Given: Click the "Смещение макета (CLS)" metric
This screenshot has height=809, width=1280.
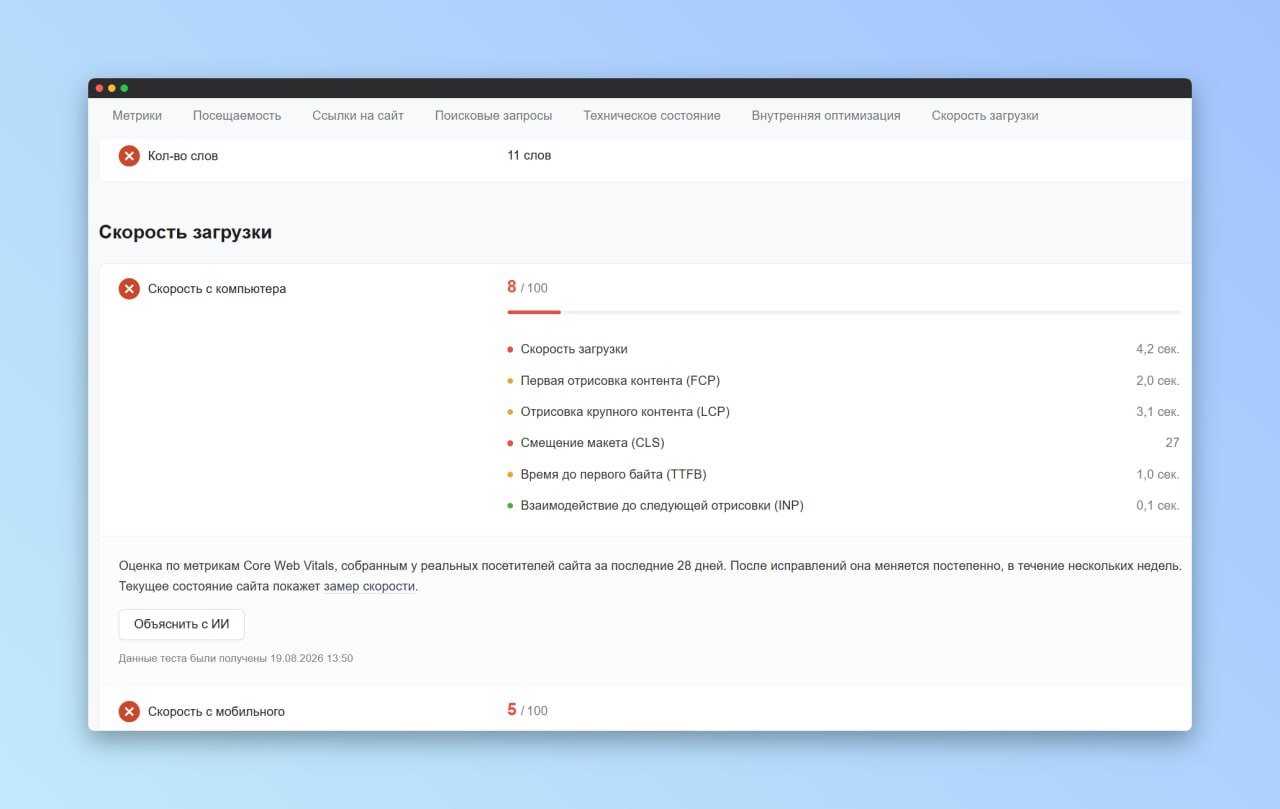Looking at the screenshot, I should 592,443.
